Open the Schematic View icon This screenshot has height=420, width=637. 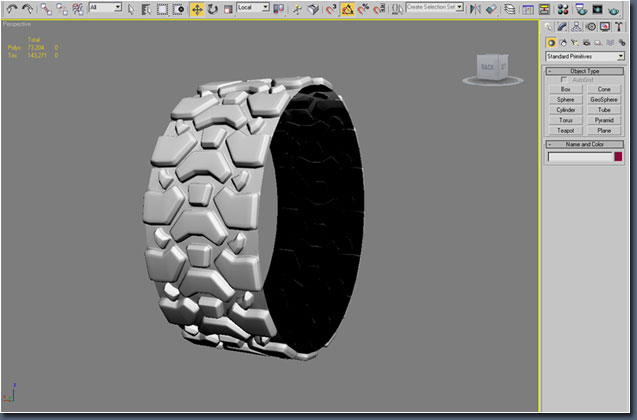(544, 9)
